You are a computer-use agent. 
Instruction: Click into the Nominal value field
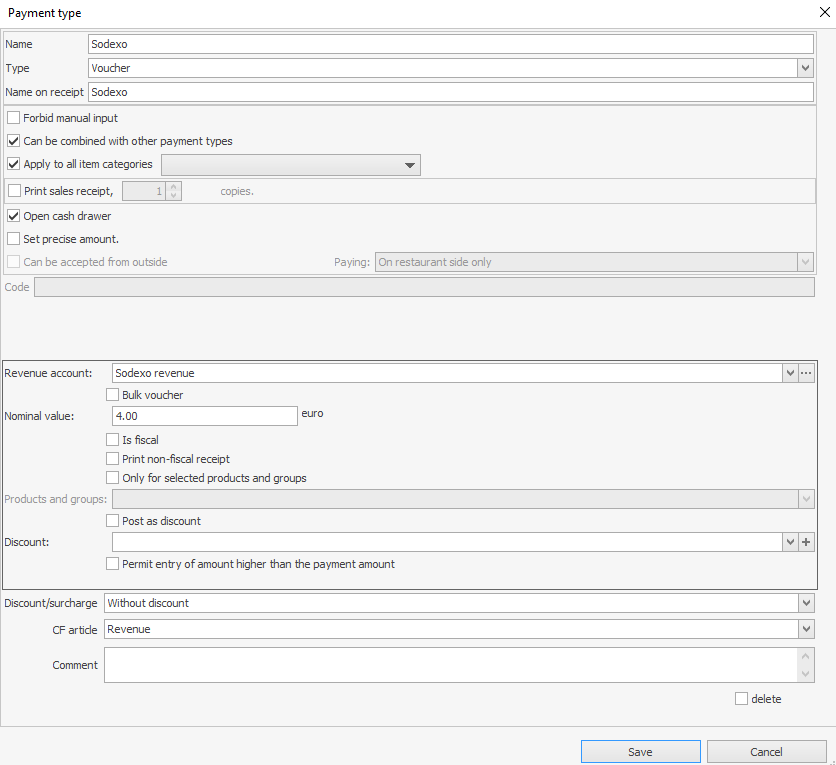tap(204, 416)
